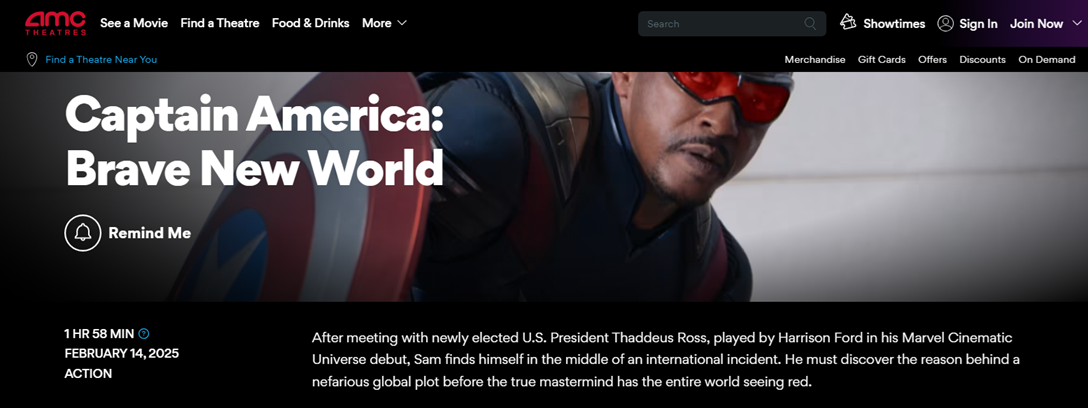Open the Merchandise link
This screenshot has height=408, width=1088.
pyautogui.click(x=815, y=60)
